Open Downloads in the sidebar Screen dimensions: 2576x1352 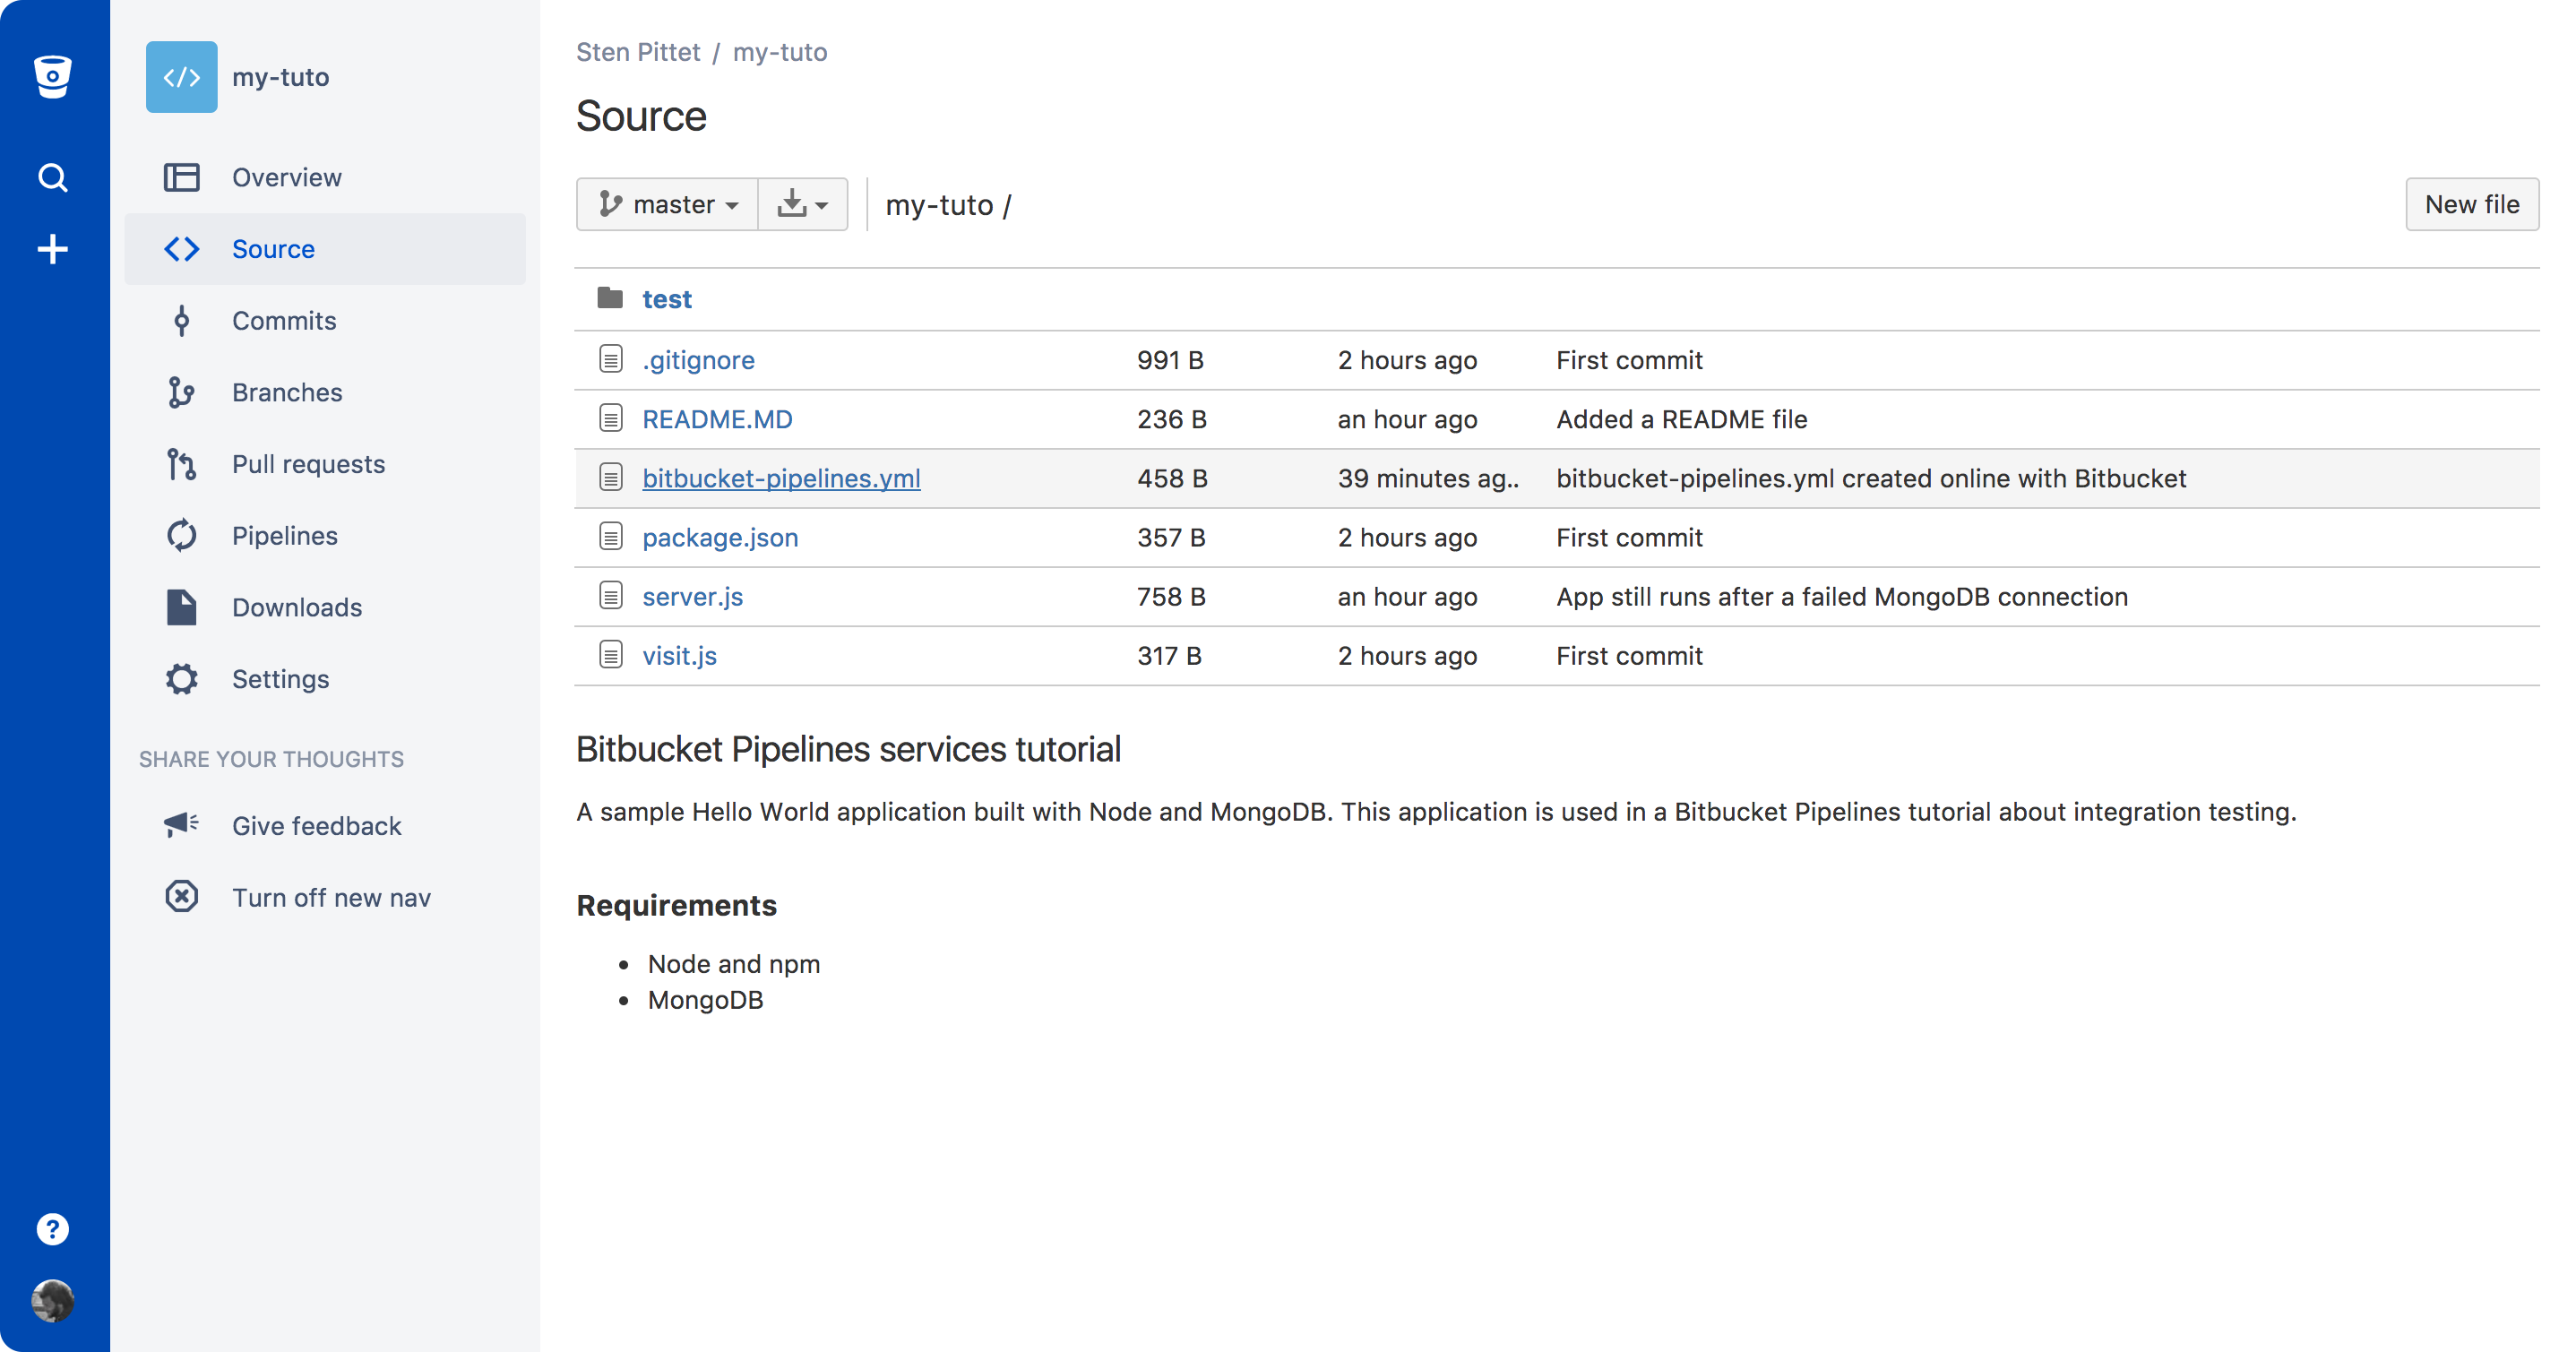pos(296,608)
